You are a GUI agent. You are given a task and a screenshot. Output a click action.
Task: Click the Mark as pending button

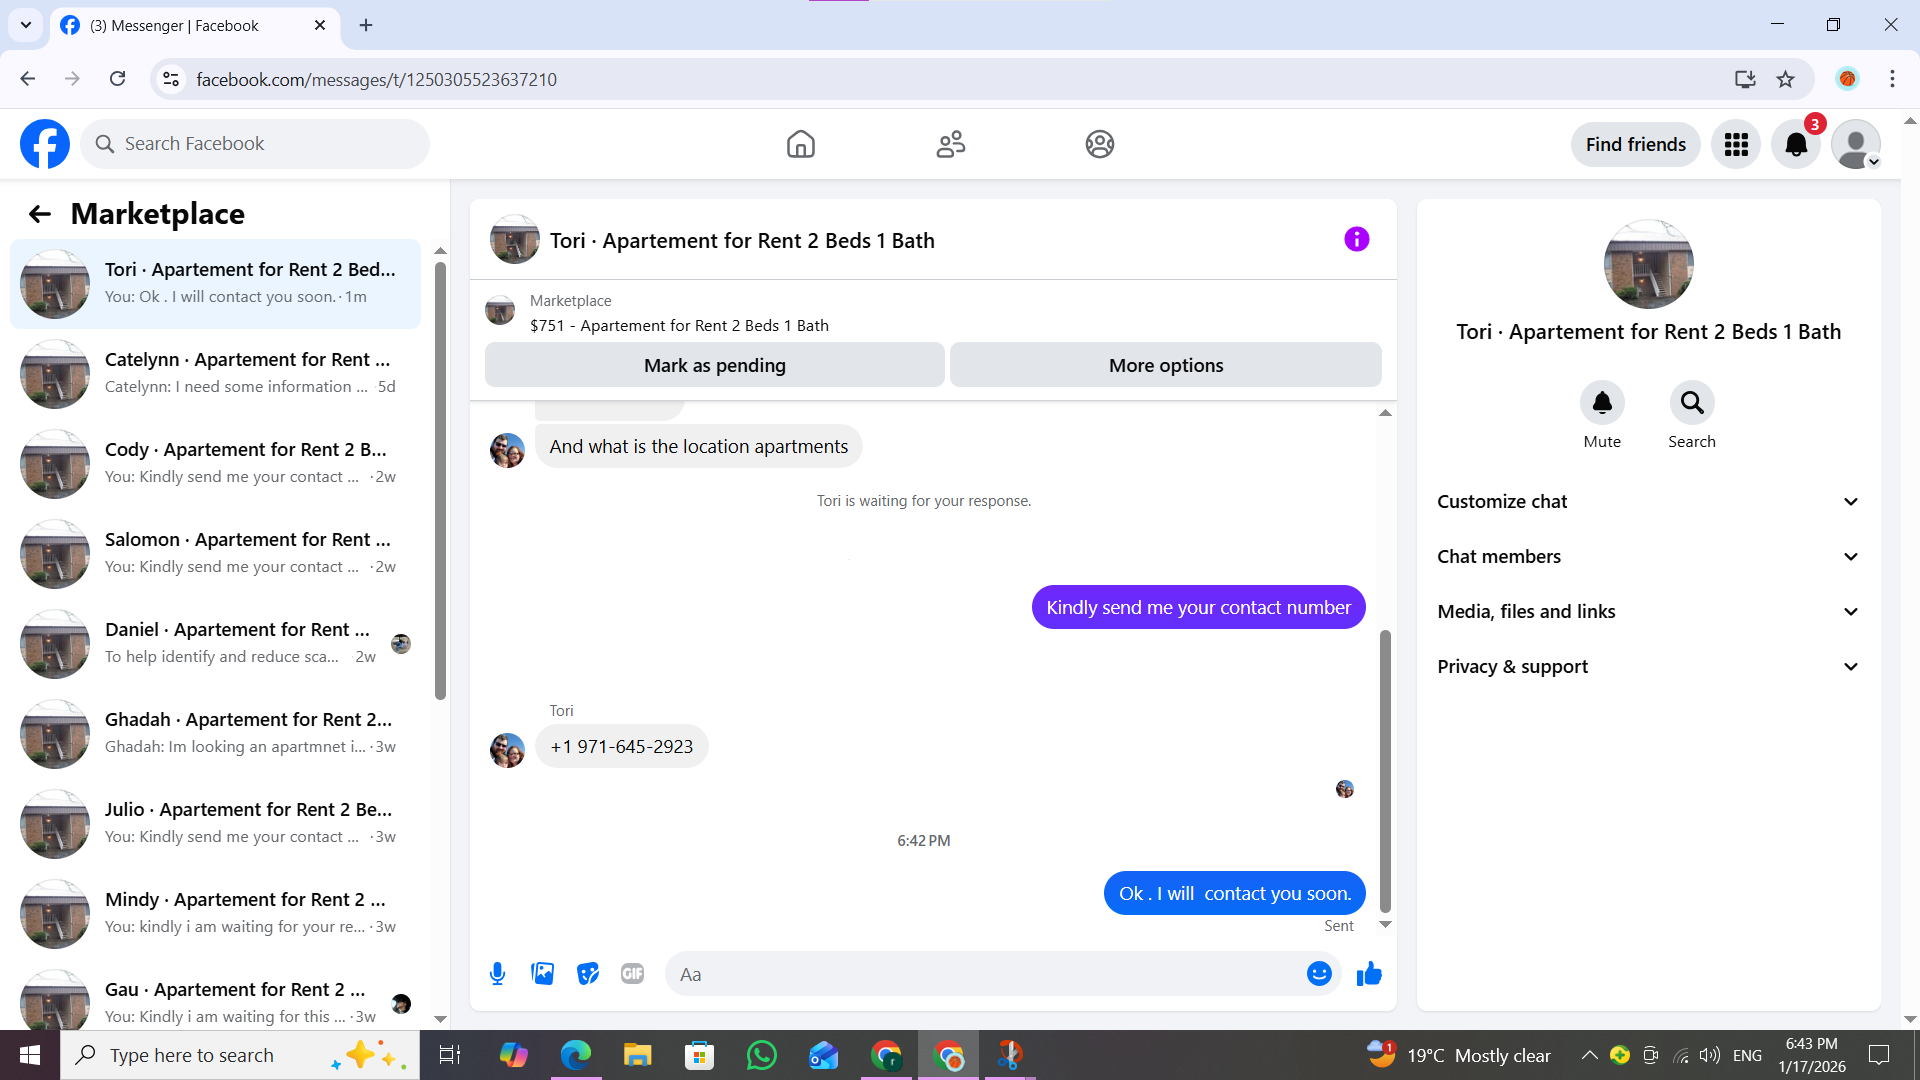point(714,365)
